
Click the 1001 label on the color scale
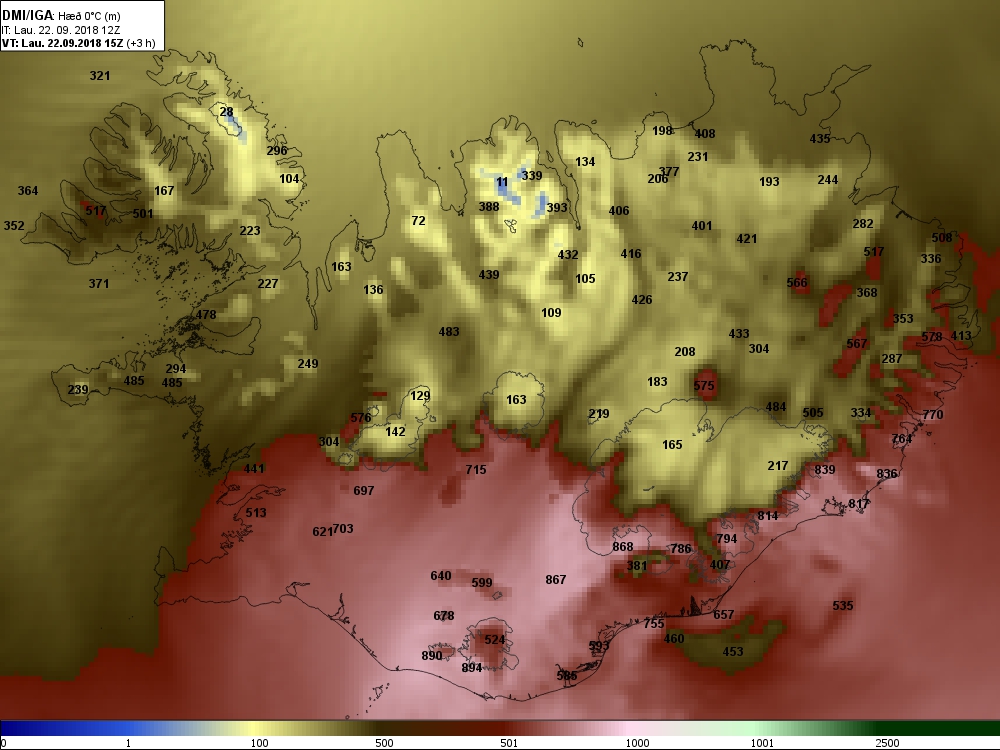pyautogui.click(x=762, y=743)
